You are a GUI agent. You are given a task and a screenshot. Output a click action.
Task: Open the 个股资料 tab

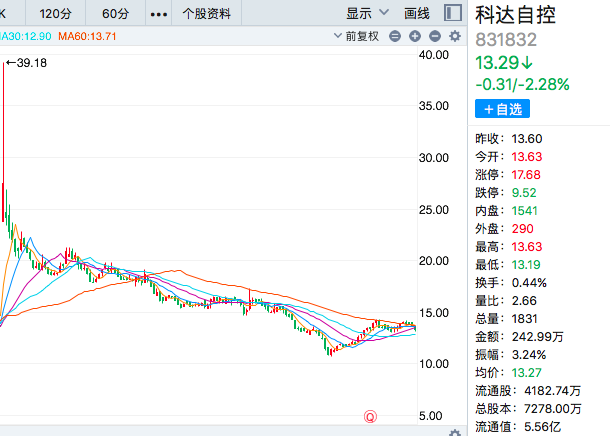click(206, 14)
